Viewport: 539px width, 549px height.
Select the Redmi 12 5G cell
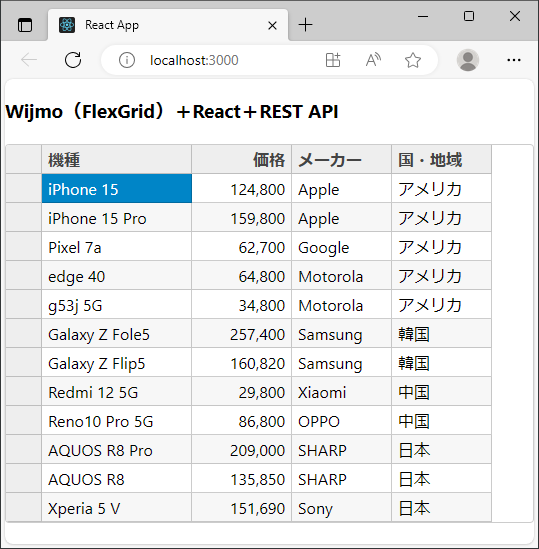117,392
